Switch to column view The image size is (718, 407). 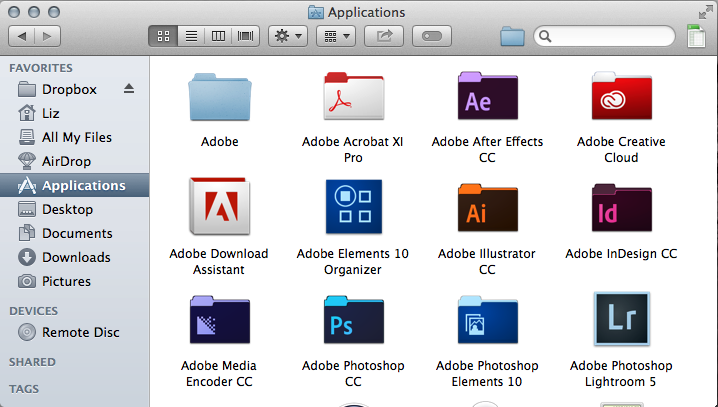(x=218, y=36)
